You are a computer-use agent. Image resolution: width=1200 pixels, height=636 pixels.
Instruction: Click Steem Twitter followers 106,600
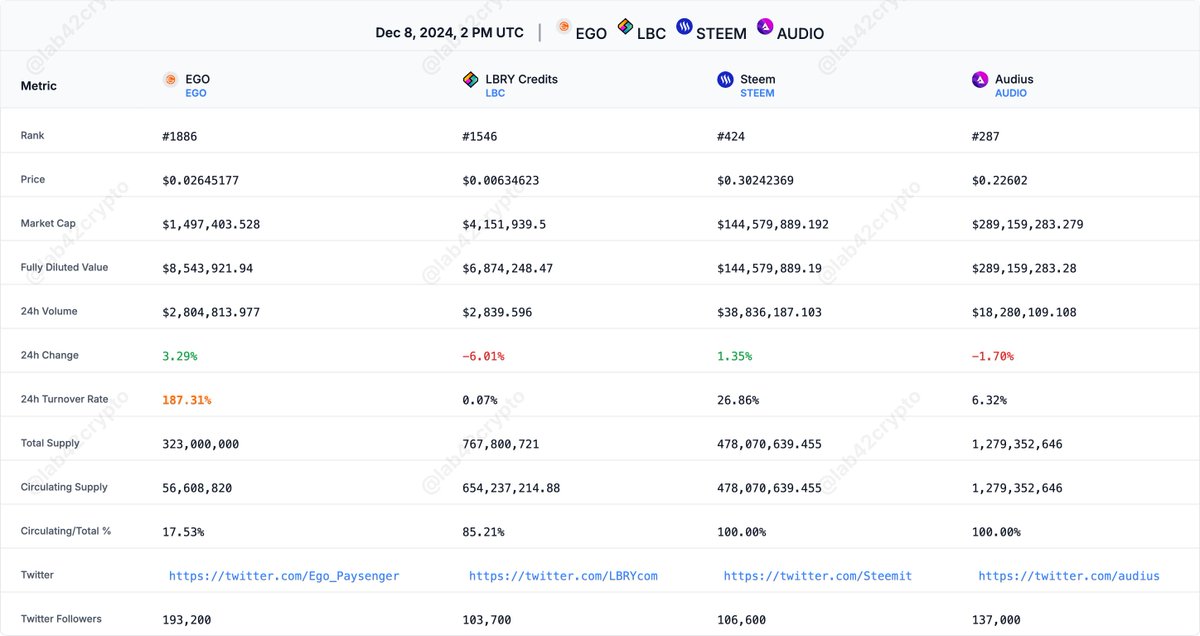click(x=742, y=620)
